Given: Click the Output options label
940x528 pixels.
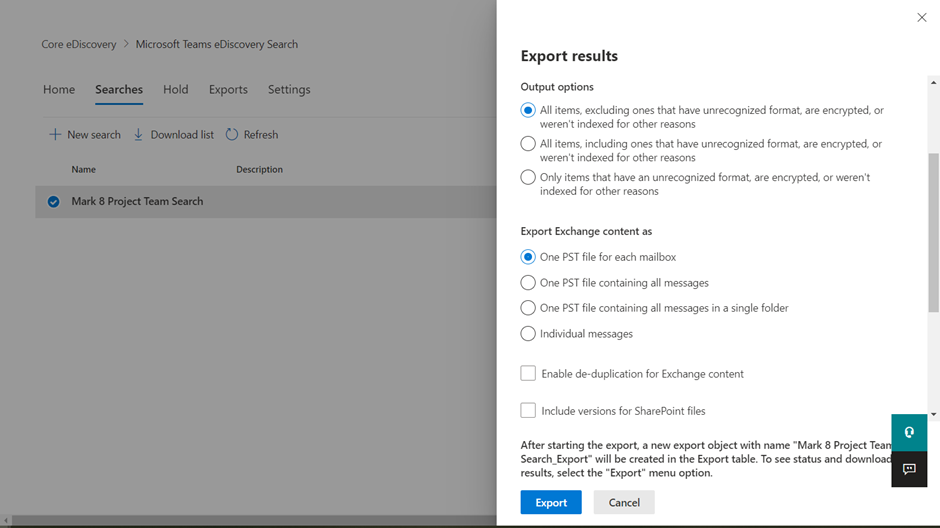Looking at the screenshot, I should click(x=557, y=87).
